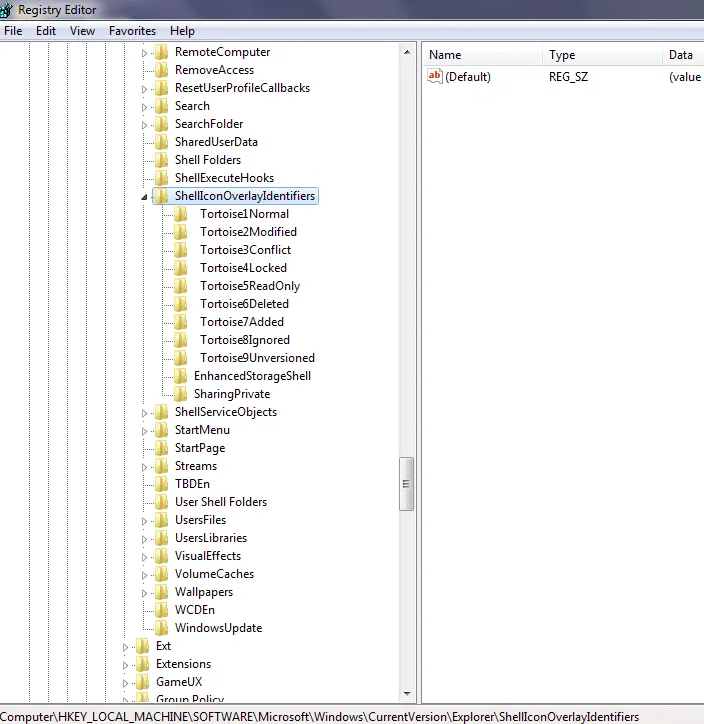Click the Tortoise7Added folder icon
This screenshot has width=704, height=724.
coord(181,322)
